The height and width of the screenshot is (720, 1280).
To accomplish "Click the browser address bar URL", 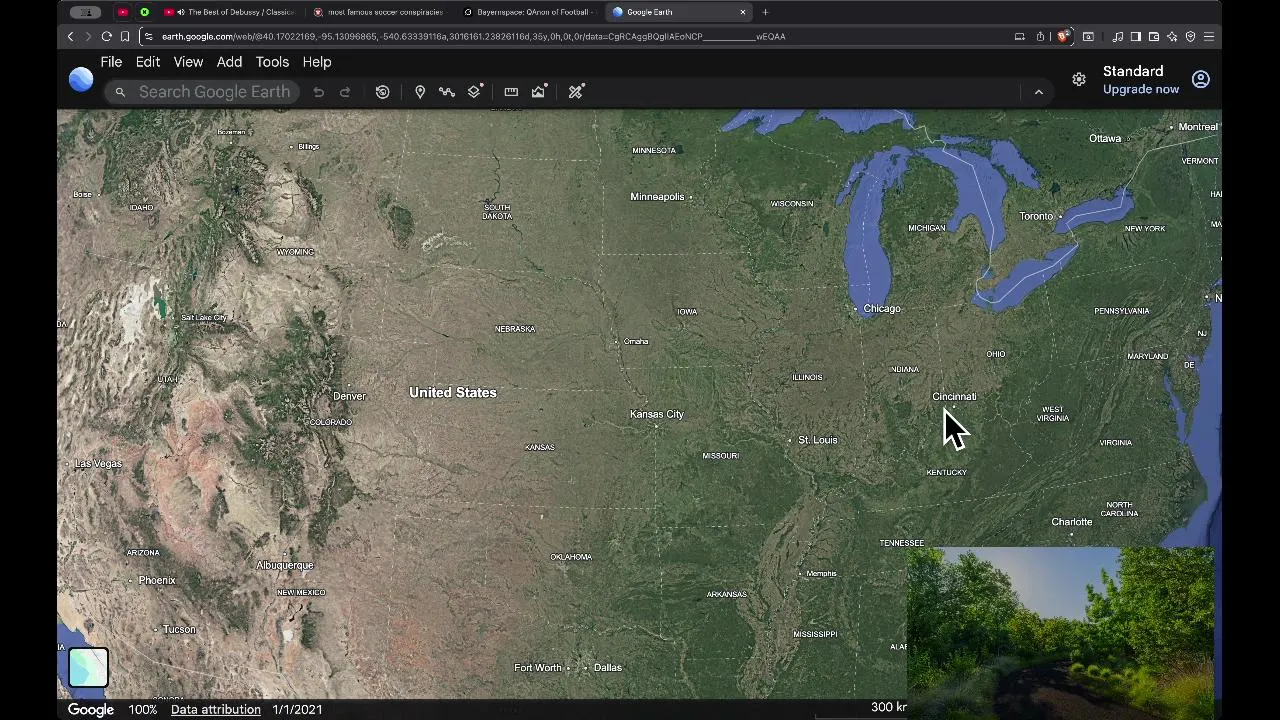I will point(474,37).
